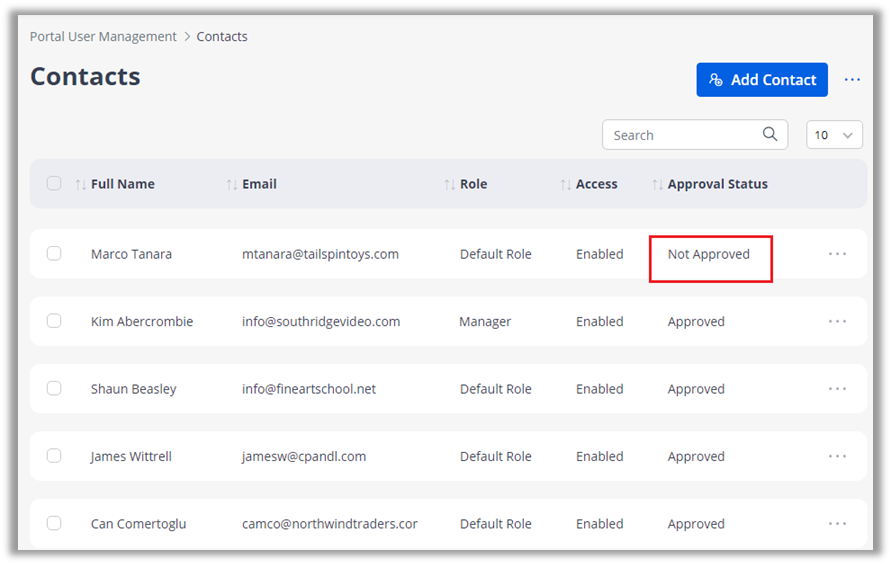The image size is (891, 565).
Task: Toggle the select-all checkbox in header
Action: tap(54, 184)
